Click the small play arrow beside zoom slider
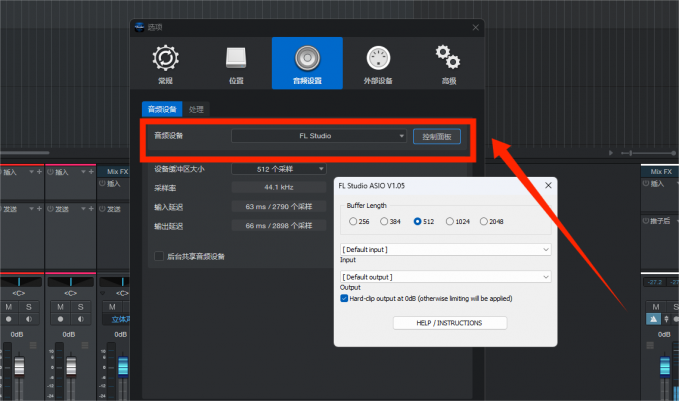679x401 pixels. (611, 153)
